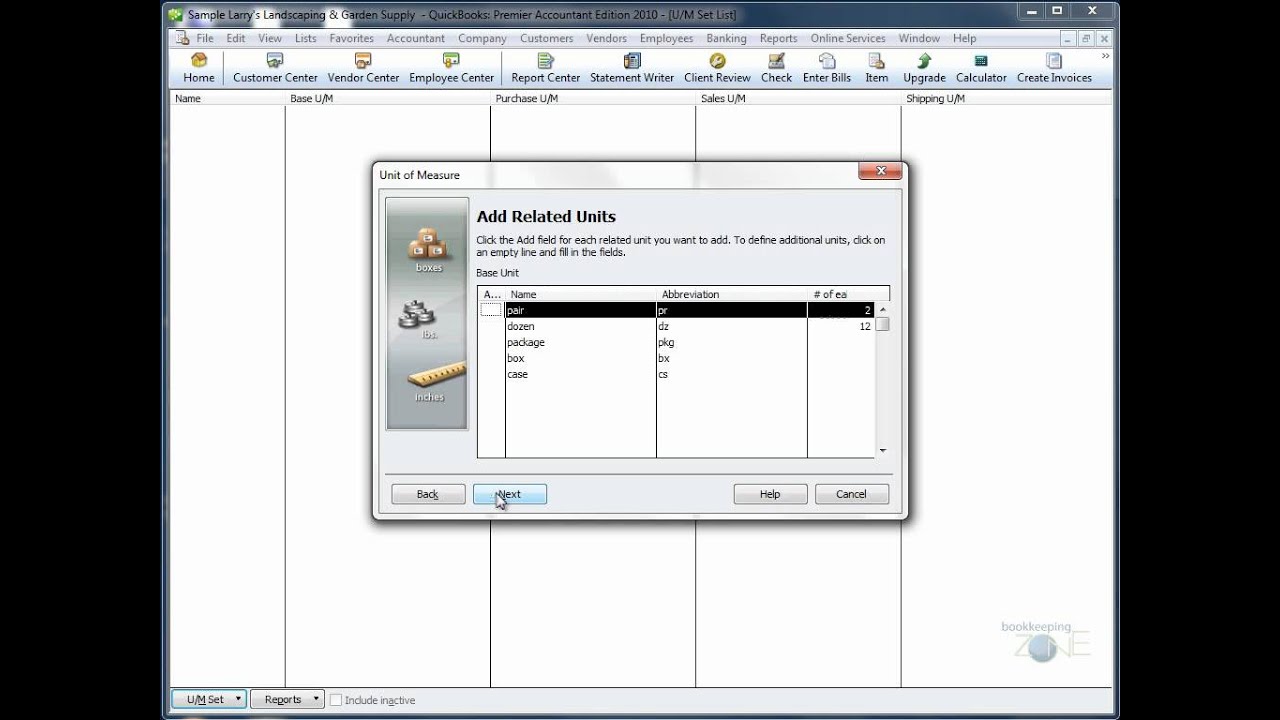
Task: Click Purchase U/M column header
Action: tap(593, 99)
